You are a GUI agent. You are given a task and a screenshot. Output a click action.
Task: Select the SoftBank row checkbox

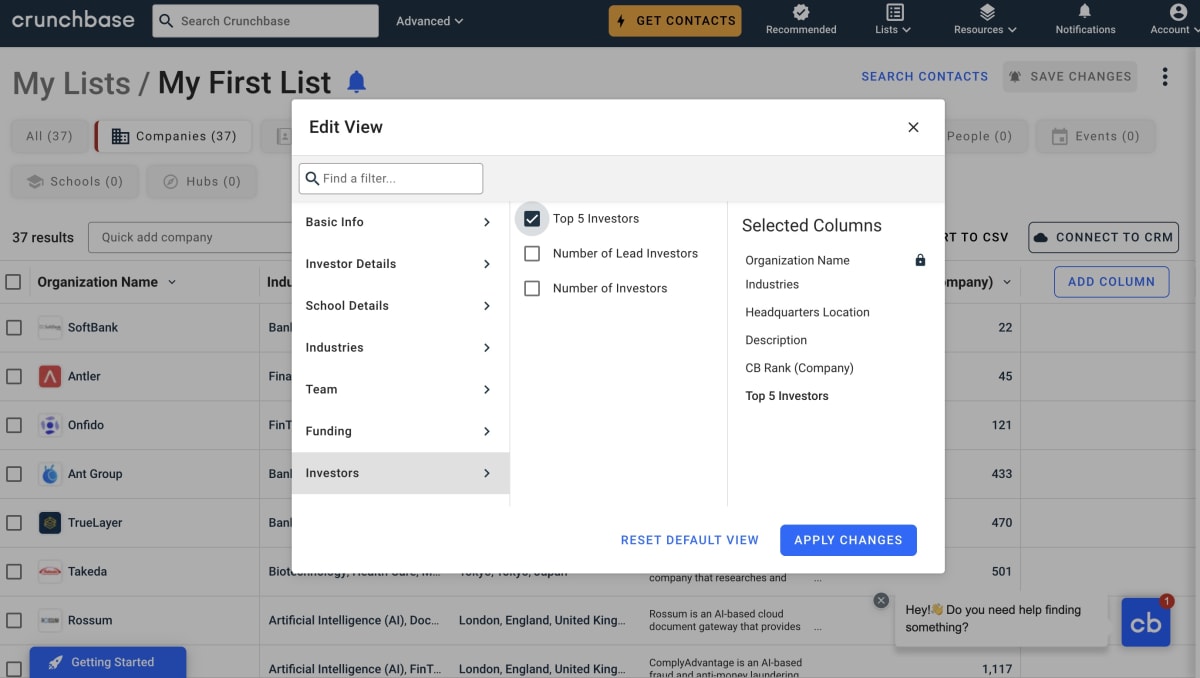point(14,327)
